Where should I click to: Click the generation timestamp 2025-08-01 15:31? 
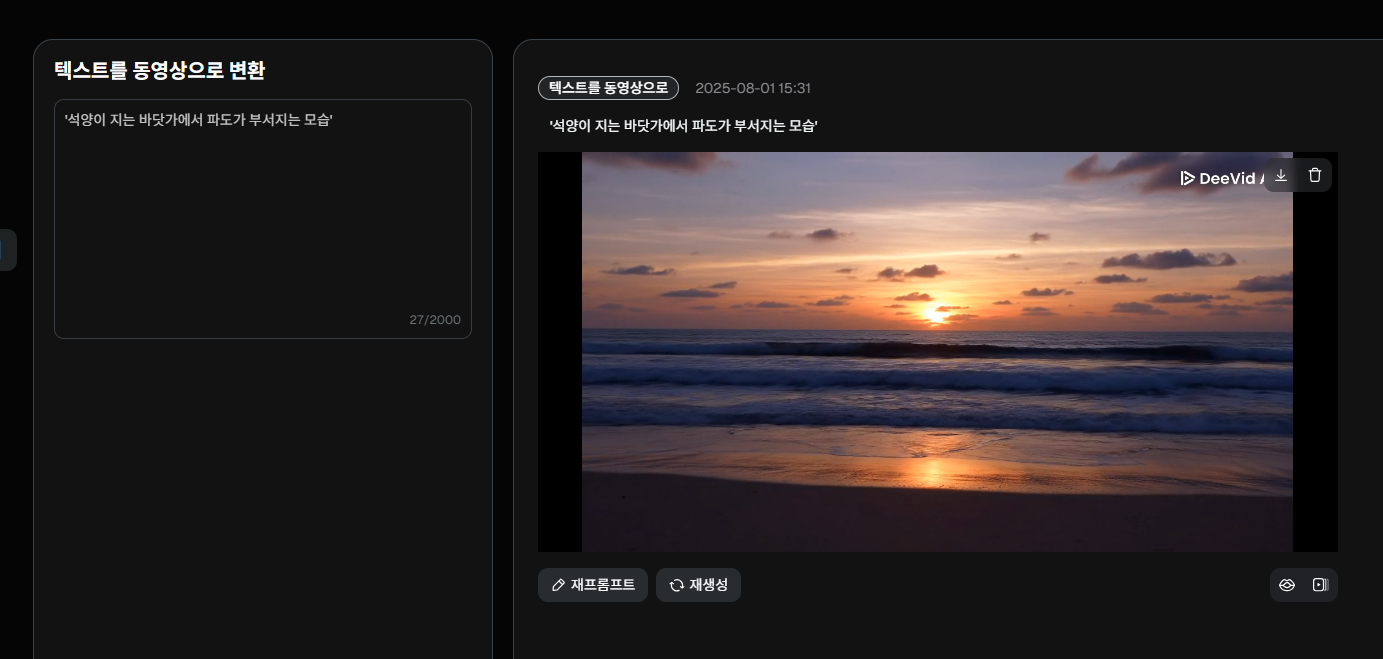[755, 88]
